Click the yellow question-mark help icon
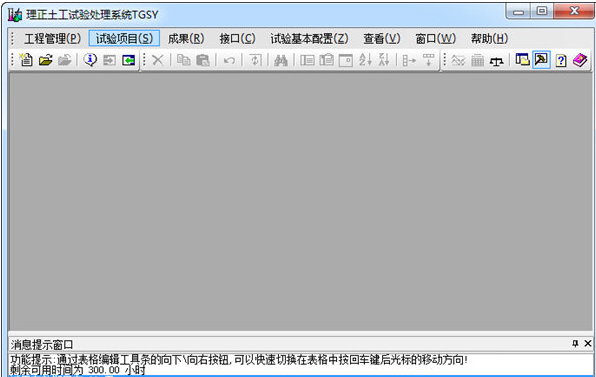 click(561, 60)
